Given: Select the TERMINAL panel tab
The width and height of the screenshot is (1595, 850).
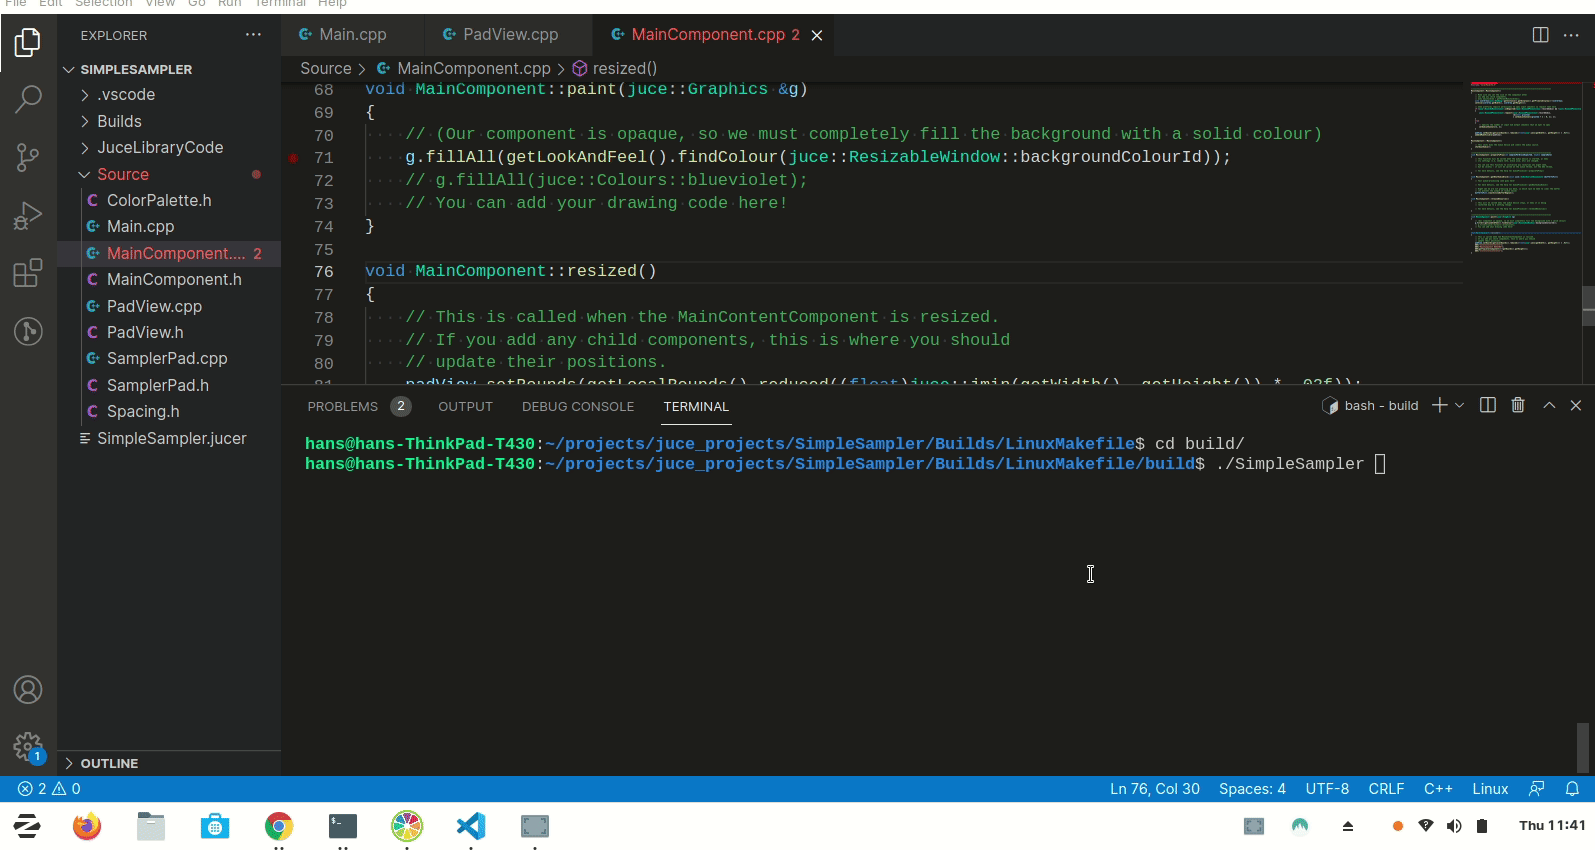Looking at the screenshot, I should tap(696, 406).
